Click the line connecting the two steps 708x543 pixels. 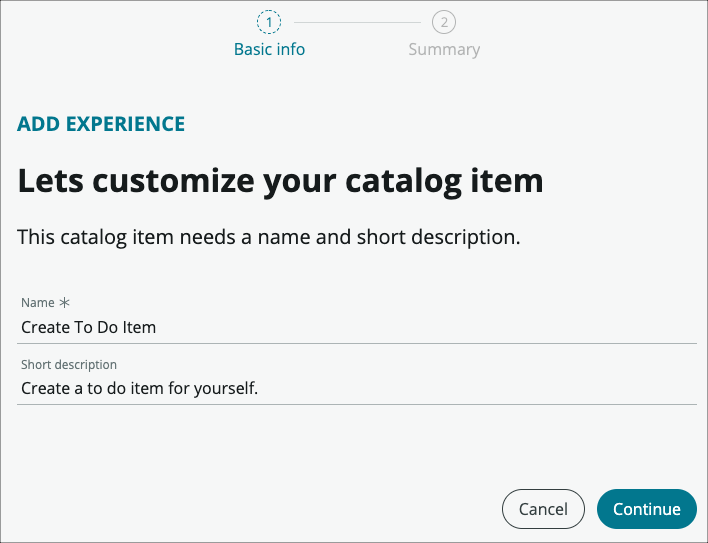pos(356,22)
